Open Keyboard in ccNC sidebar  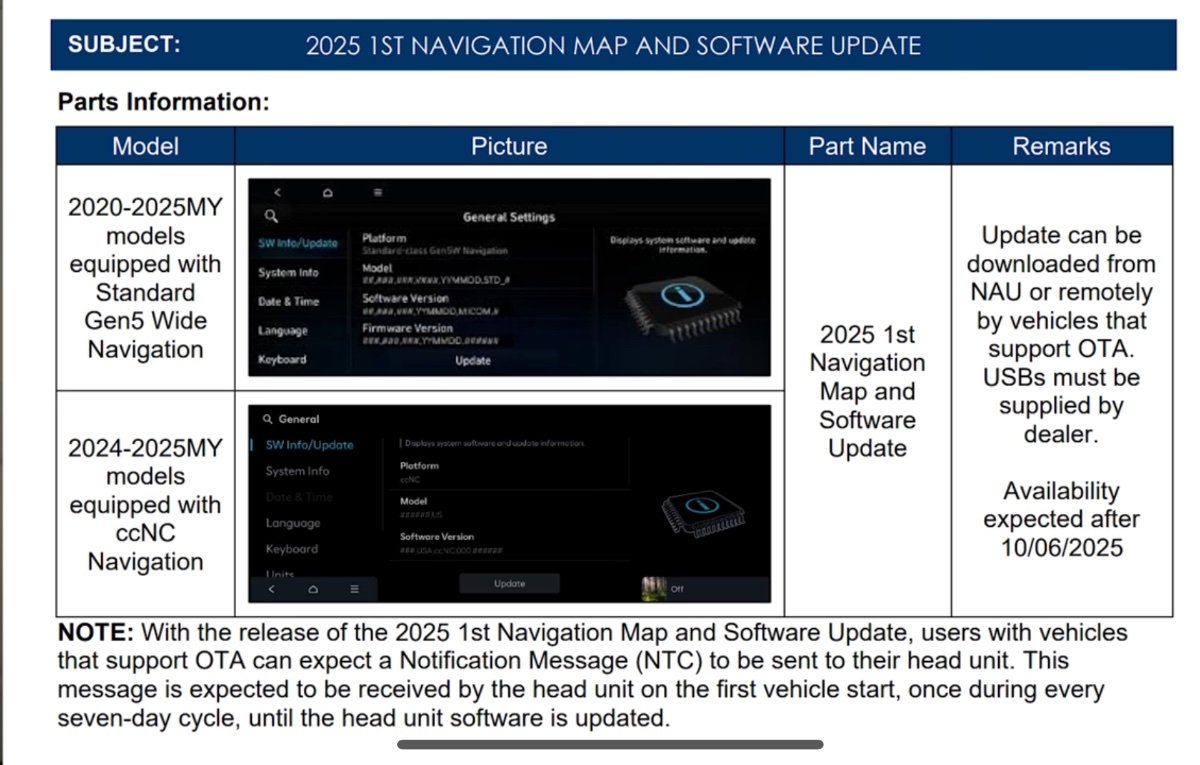pyautogui.click(x=291, y=549)
